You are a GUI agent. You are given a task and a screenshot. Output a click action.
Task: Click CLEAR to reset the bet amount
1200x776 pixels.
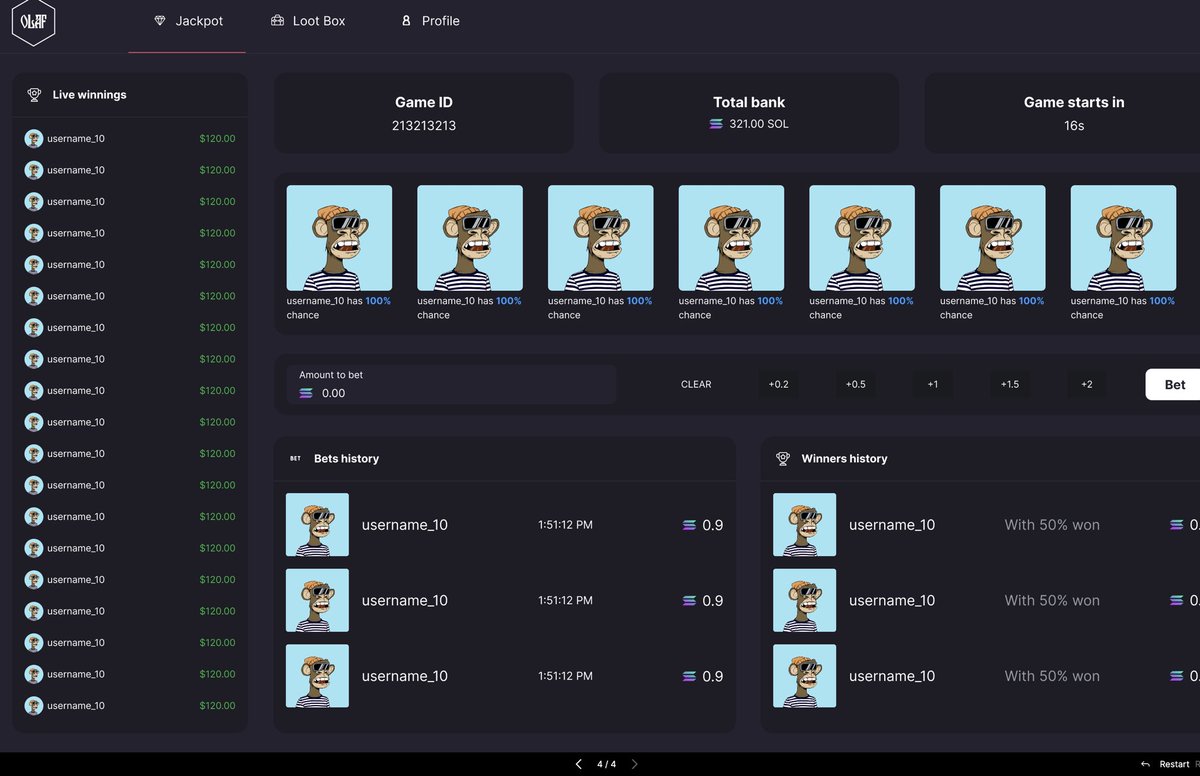[x=696, y=384]
